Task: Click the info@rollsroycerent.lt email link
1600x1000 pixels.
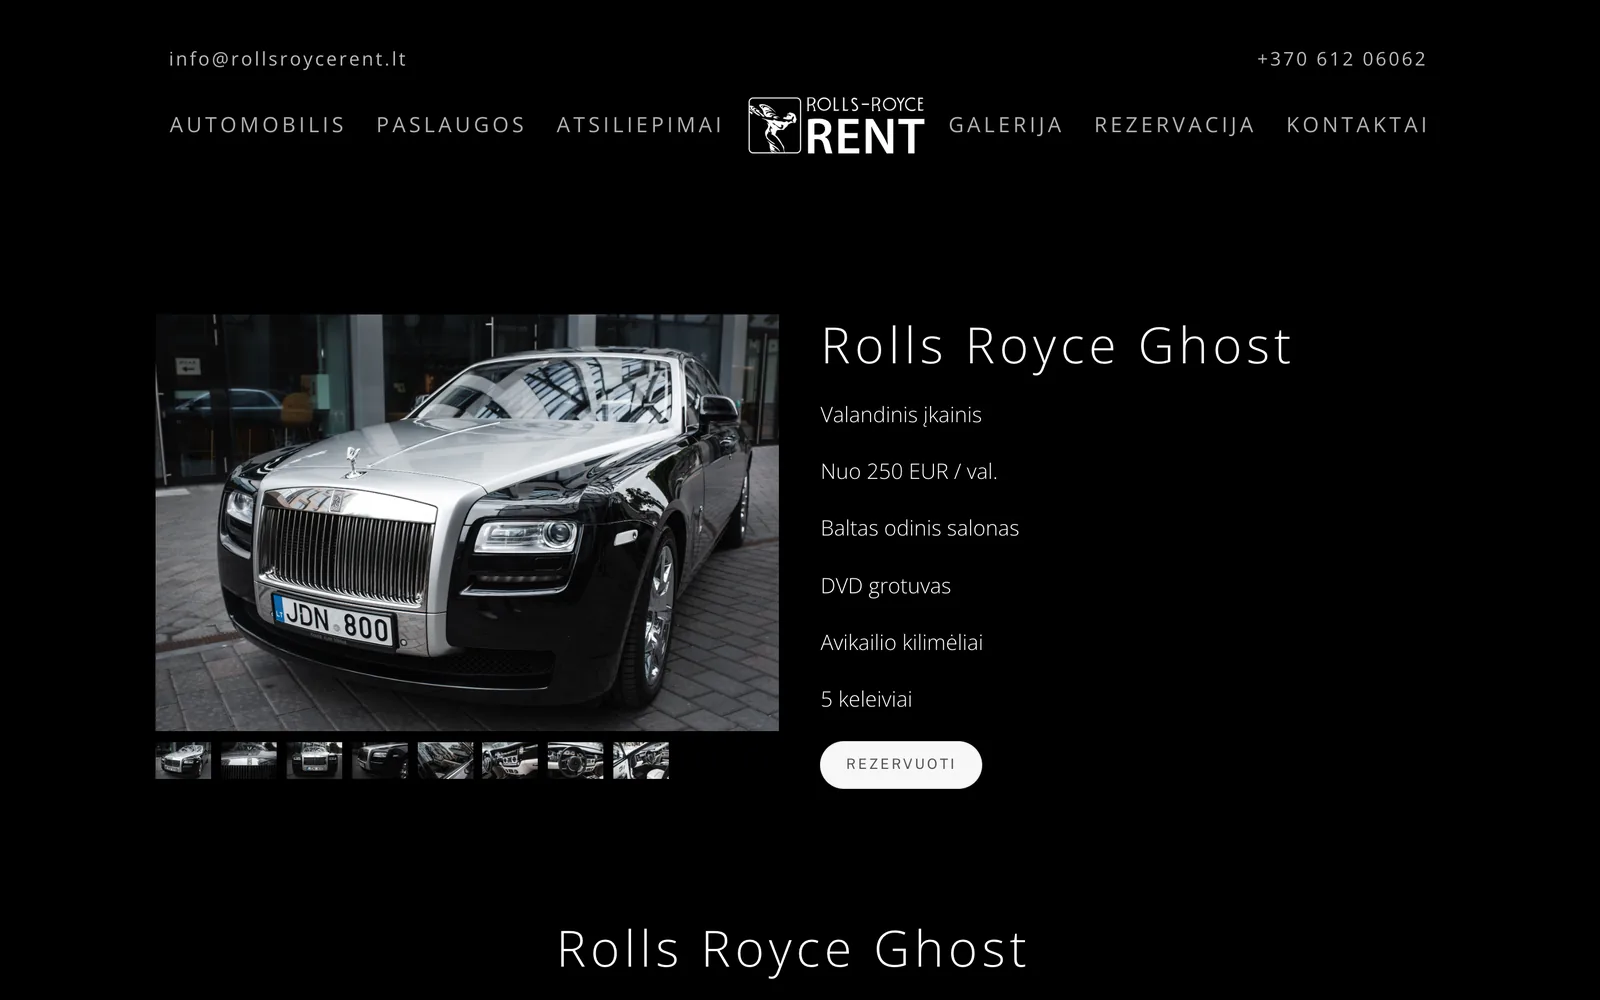Action: pyautogui.click(x=288, y=59)
